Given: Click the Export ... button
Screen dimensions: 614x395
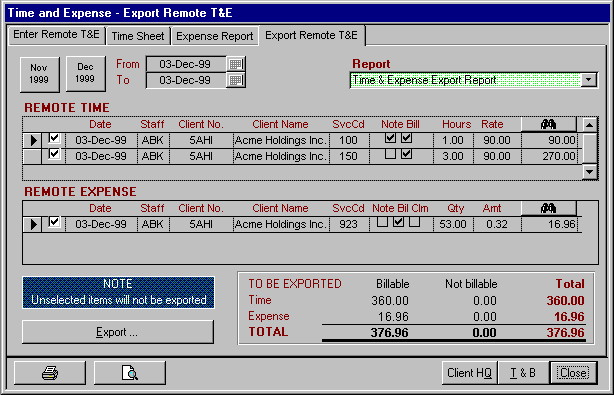Looking at the screenshot, I should coord(117,332).
